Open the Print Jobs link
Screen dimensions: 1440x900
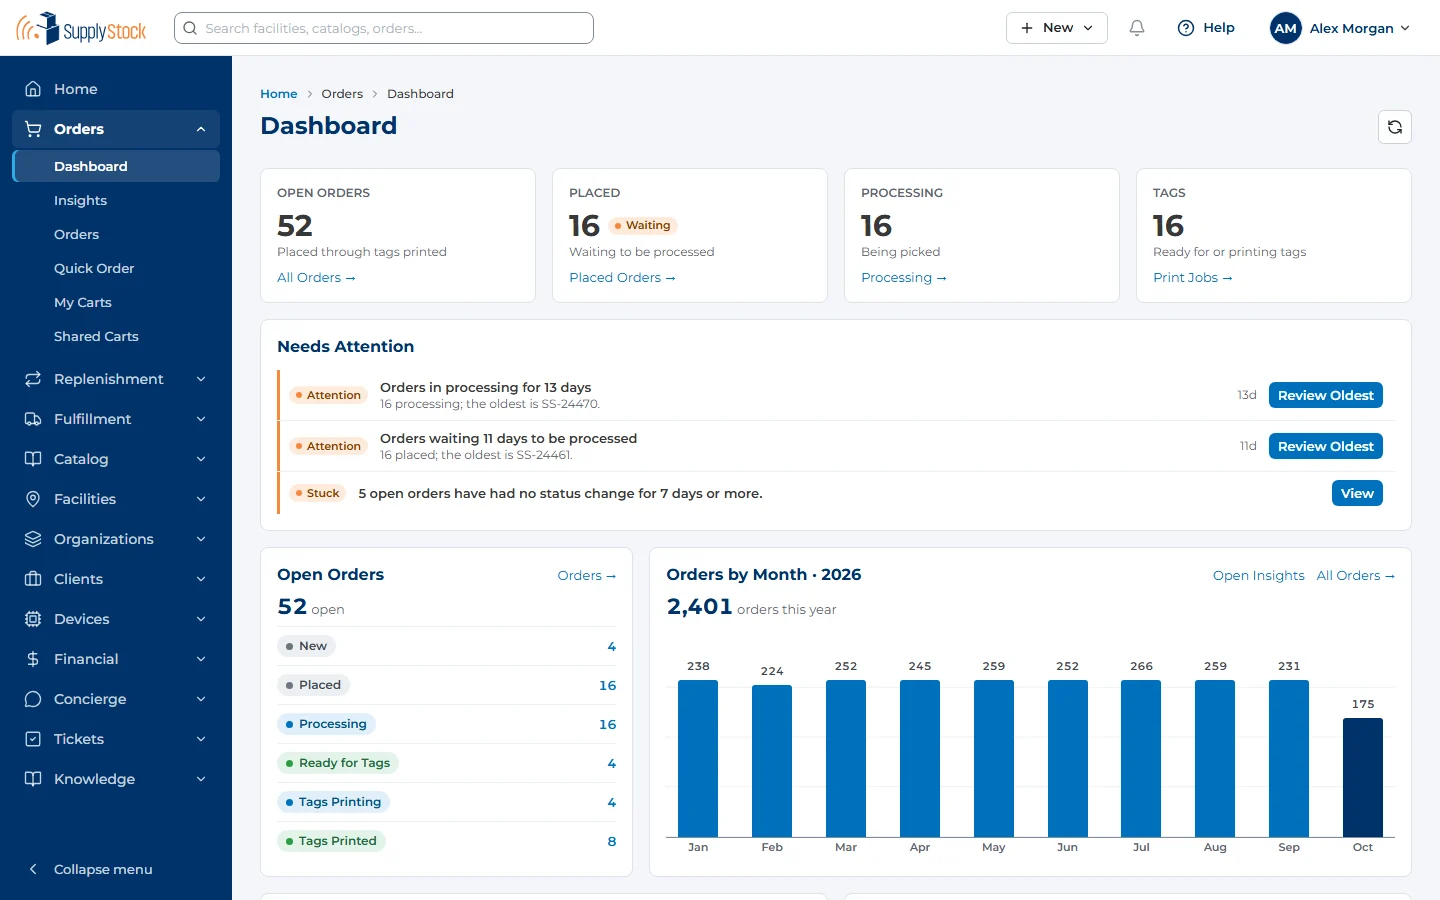1192,278
